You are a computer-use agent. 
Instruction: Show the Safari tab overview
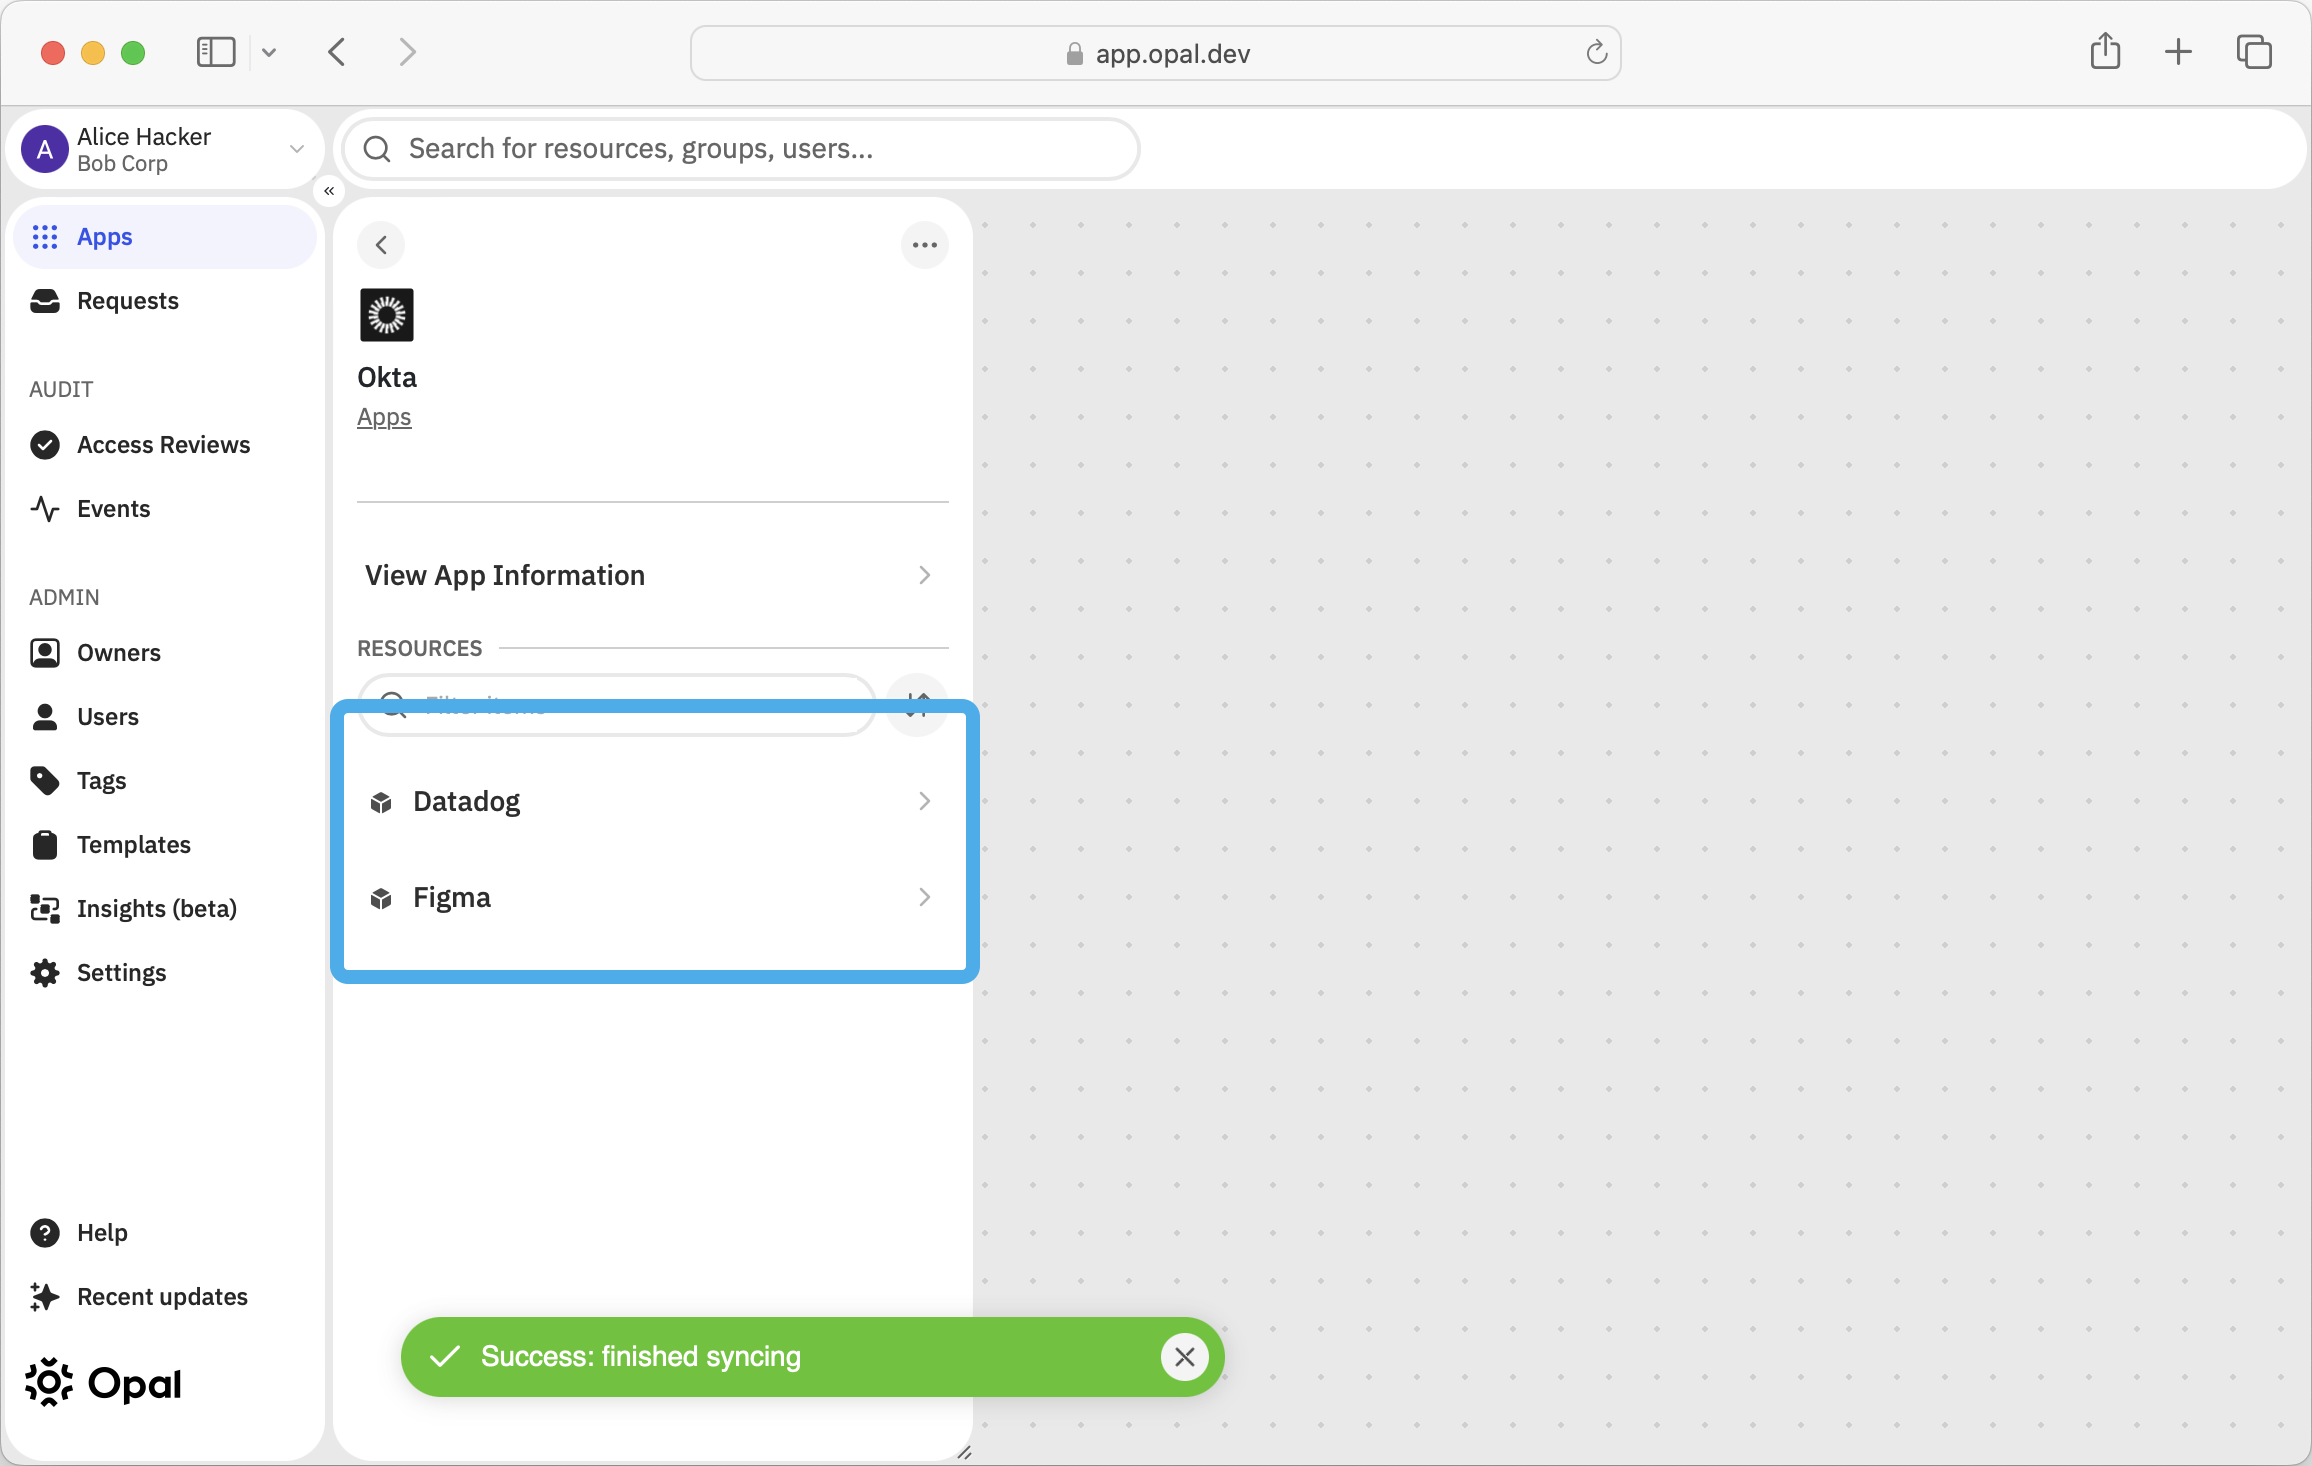point(2254,52)
